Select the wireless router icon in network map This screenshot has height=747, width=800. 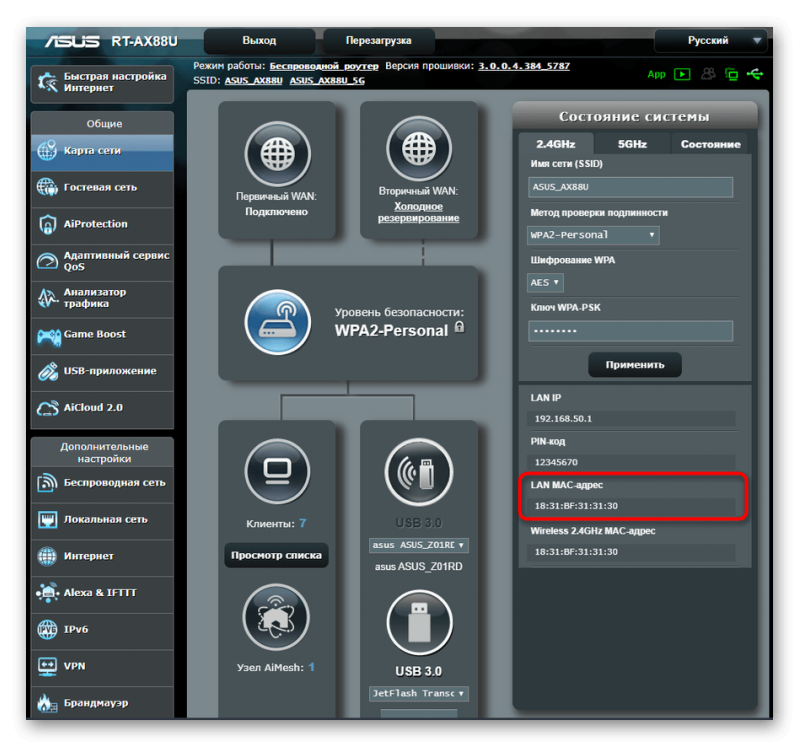(x=277, y=322)
